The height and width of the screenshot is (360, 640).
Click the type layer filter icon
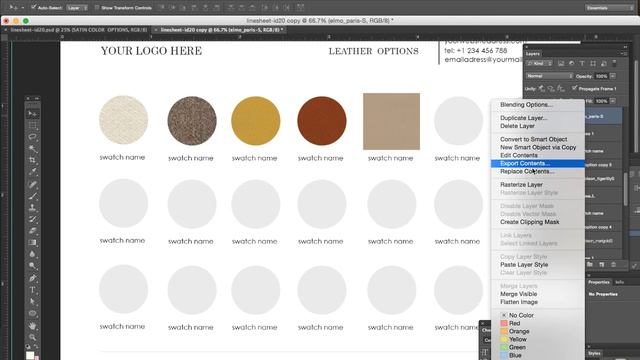(582, 64)
